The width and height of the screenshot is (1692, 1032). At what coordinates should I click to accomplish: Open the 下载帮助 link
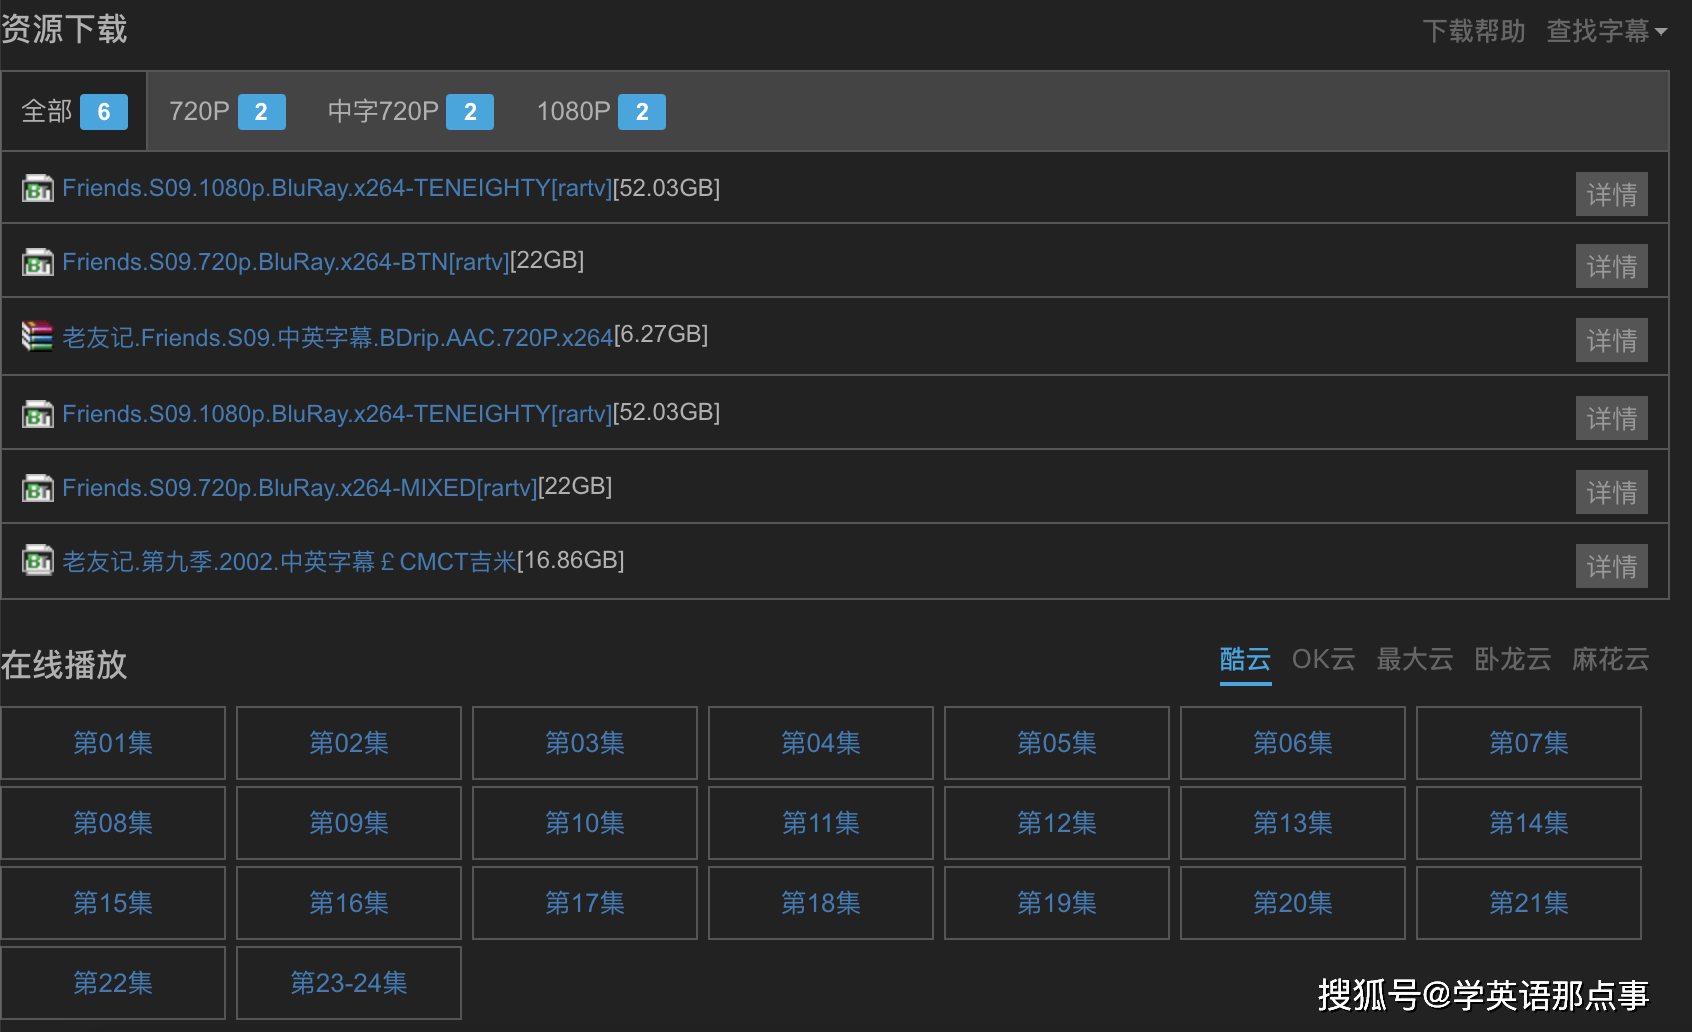(x=1473, y=31)
